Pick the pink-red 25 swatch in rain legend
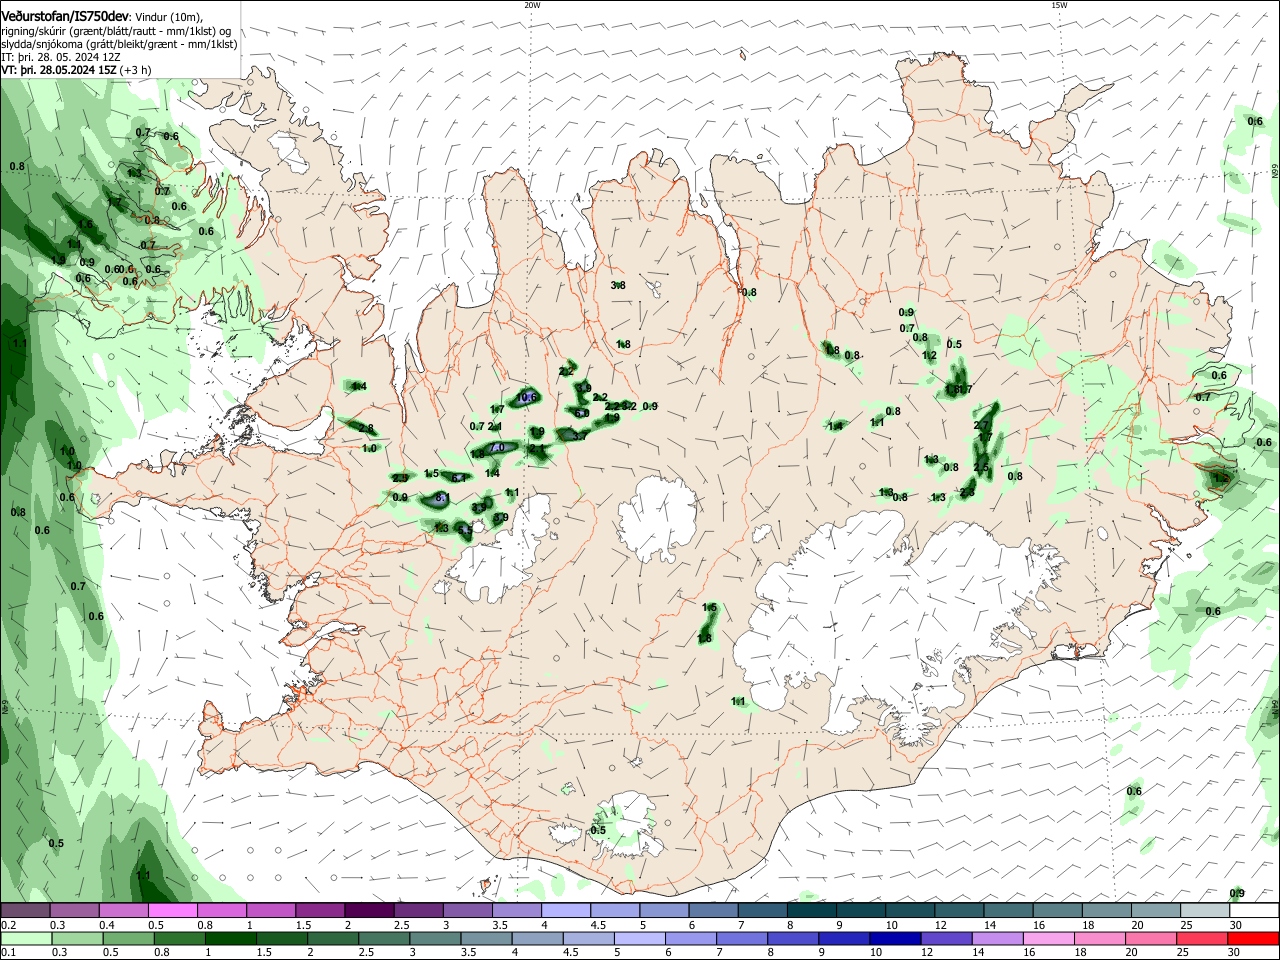 pos(1203,939)
